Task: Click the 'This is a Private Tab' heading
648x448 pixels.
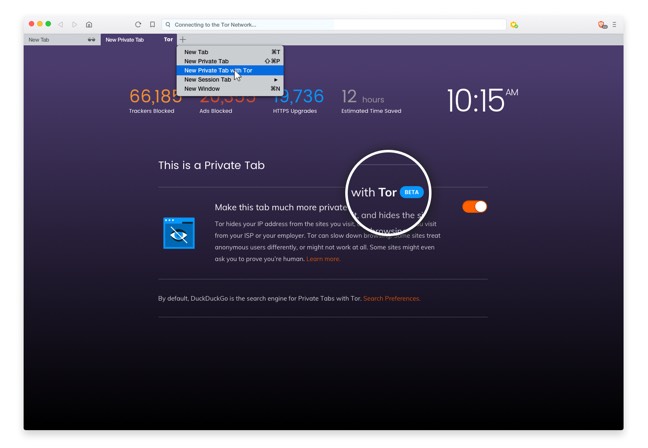Action: coord(211,165)
